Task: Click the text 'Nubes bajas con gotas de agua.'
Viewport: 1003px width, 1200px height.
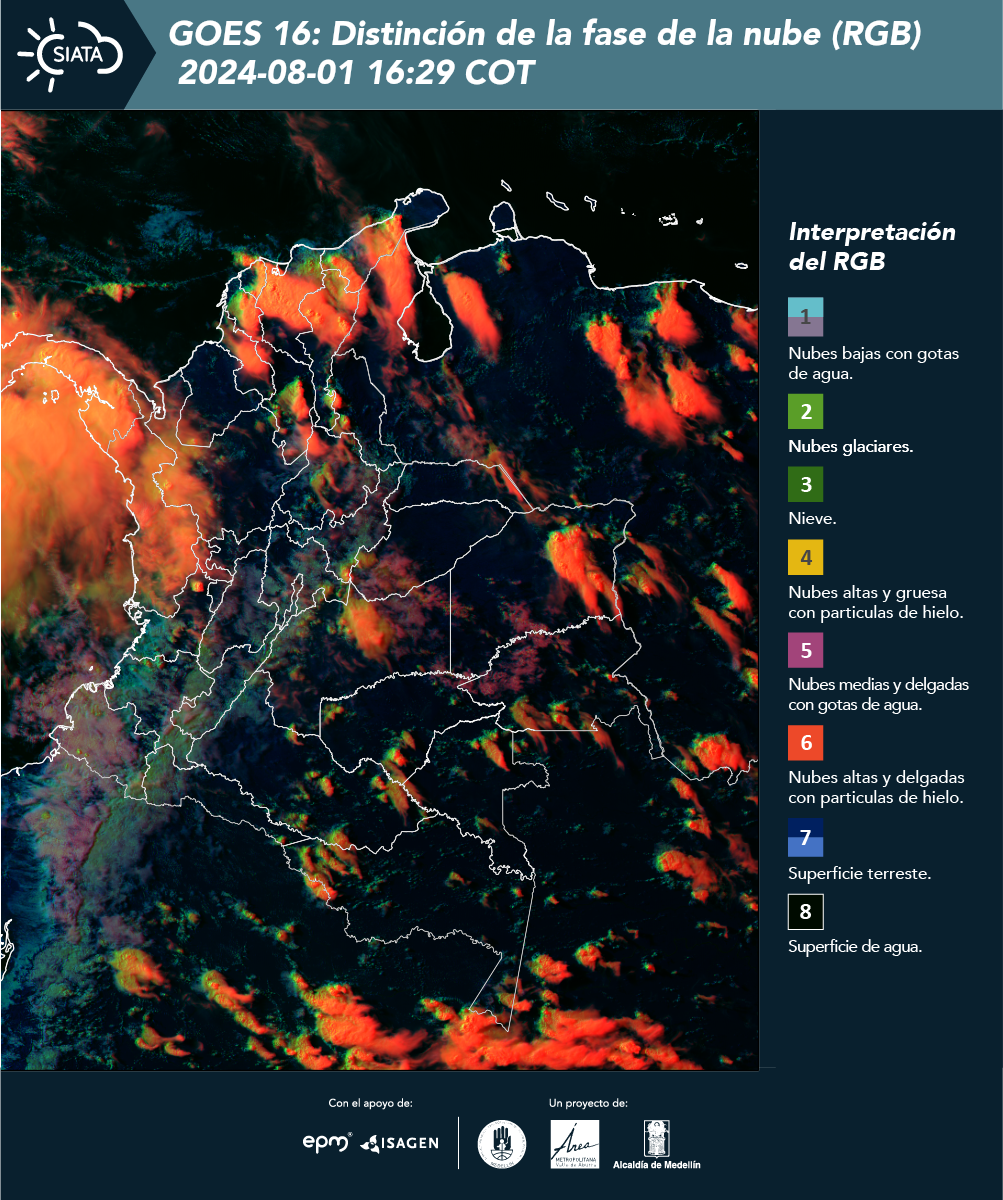Action: coord(874,364)
